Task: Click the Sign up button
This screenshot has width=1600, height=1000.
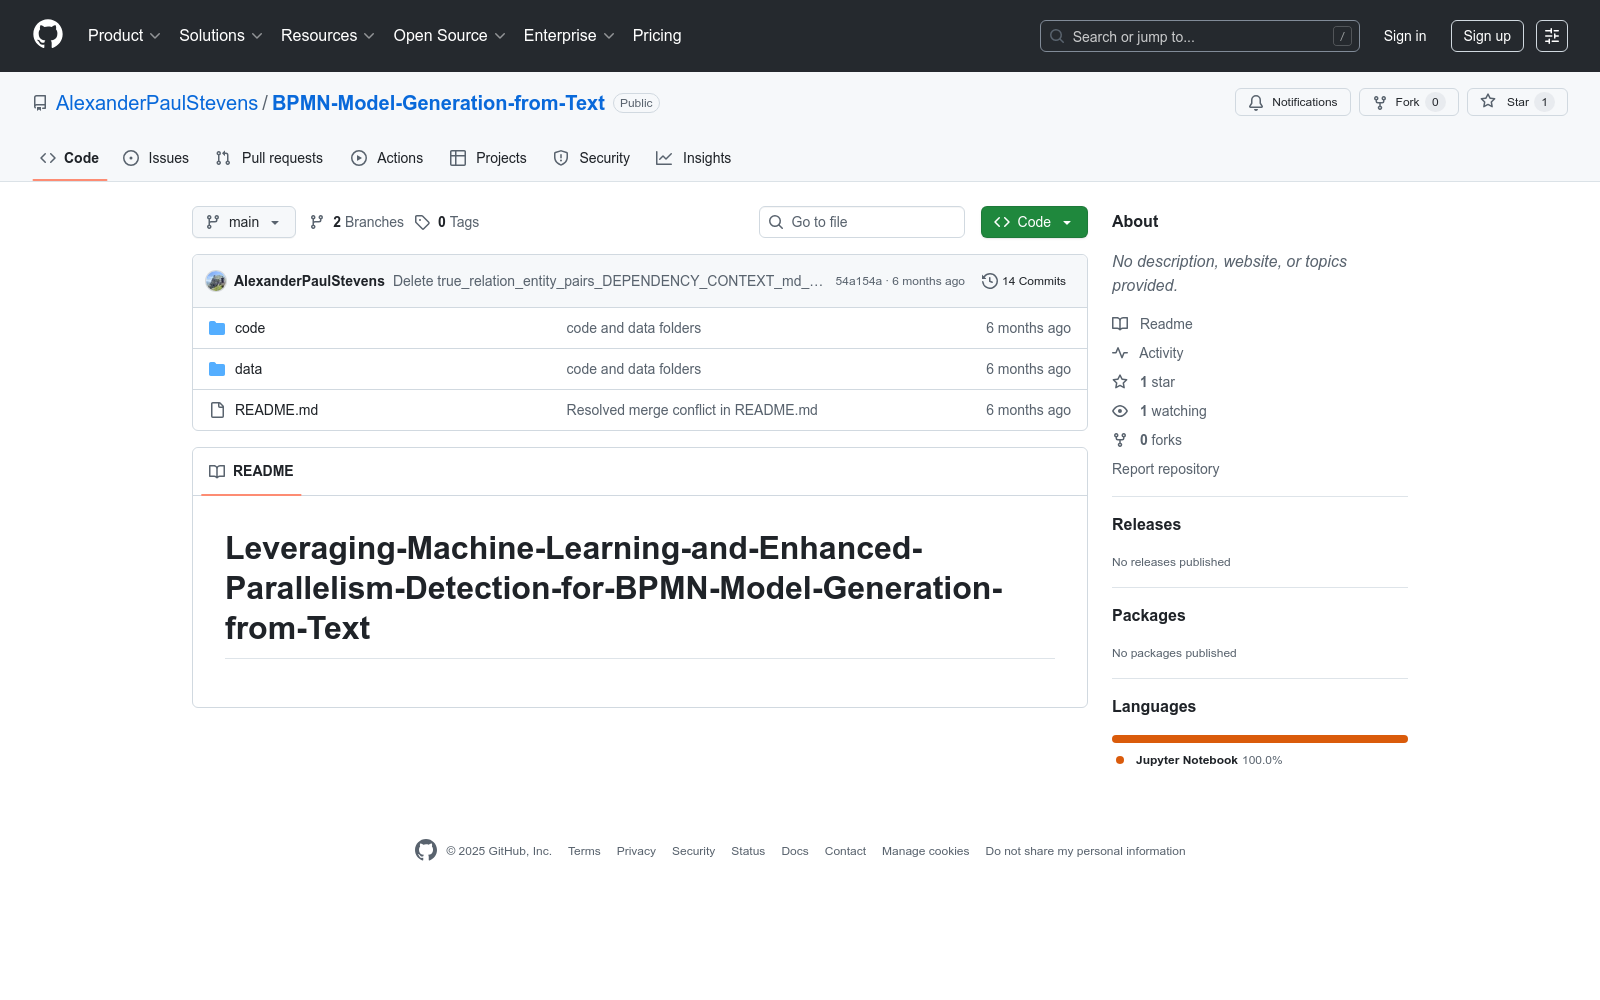Action: click(x=1487, y=36)
